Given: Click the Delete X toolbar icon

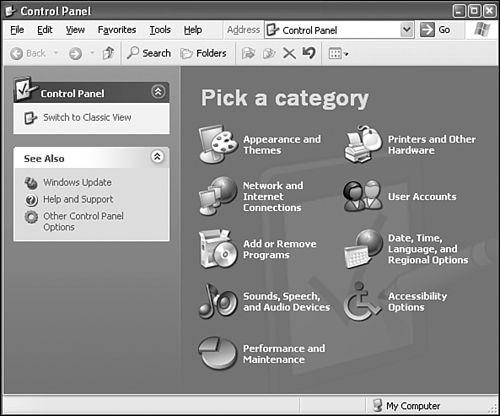Looking at the screenshot, I should pos(289,53).
